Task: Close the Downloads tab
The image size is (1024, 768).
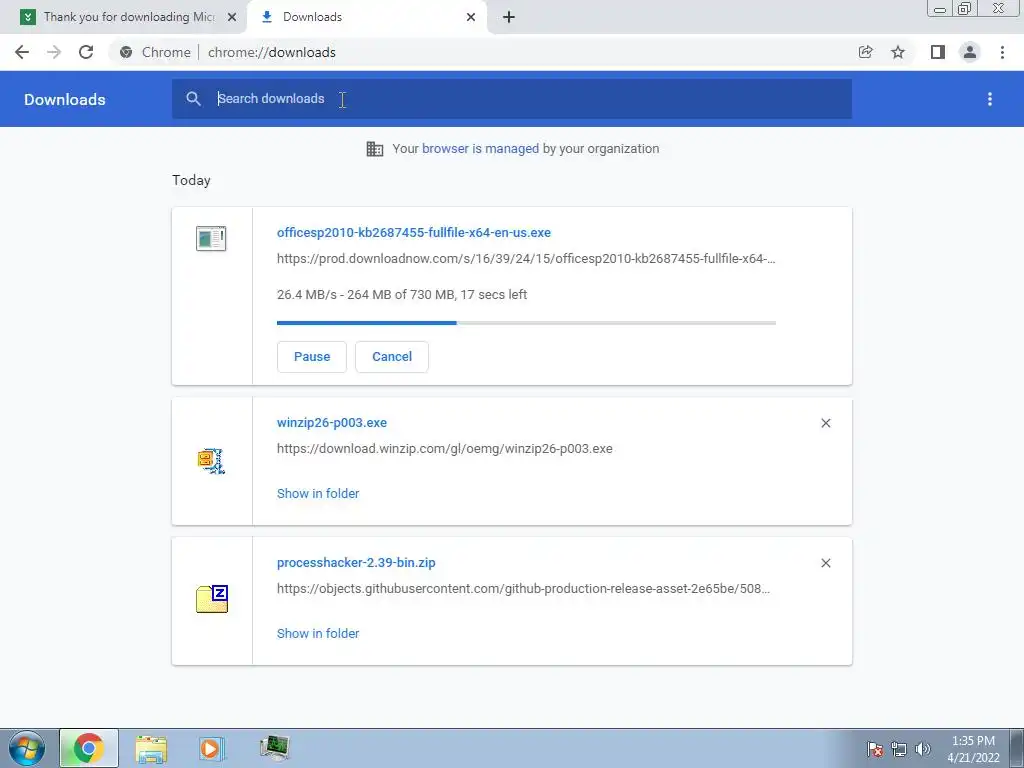Action: tap(471, 17)
